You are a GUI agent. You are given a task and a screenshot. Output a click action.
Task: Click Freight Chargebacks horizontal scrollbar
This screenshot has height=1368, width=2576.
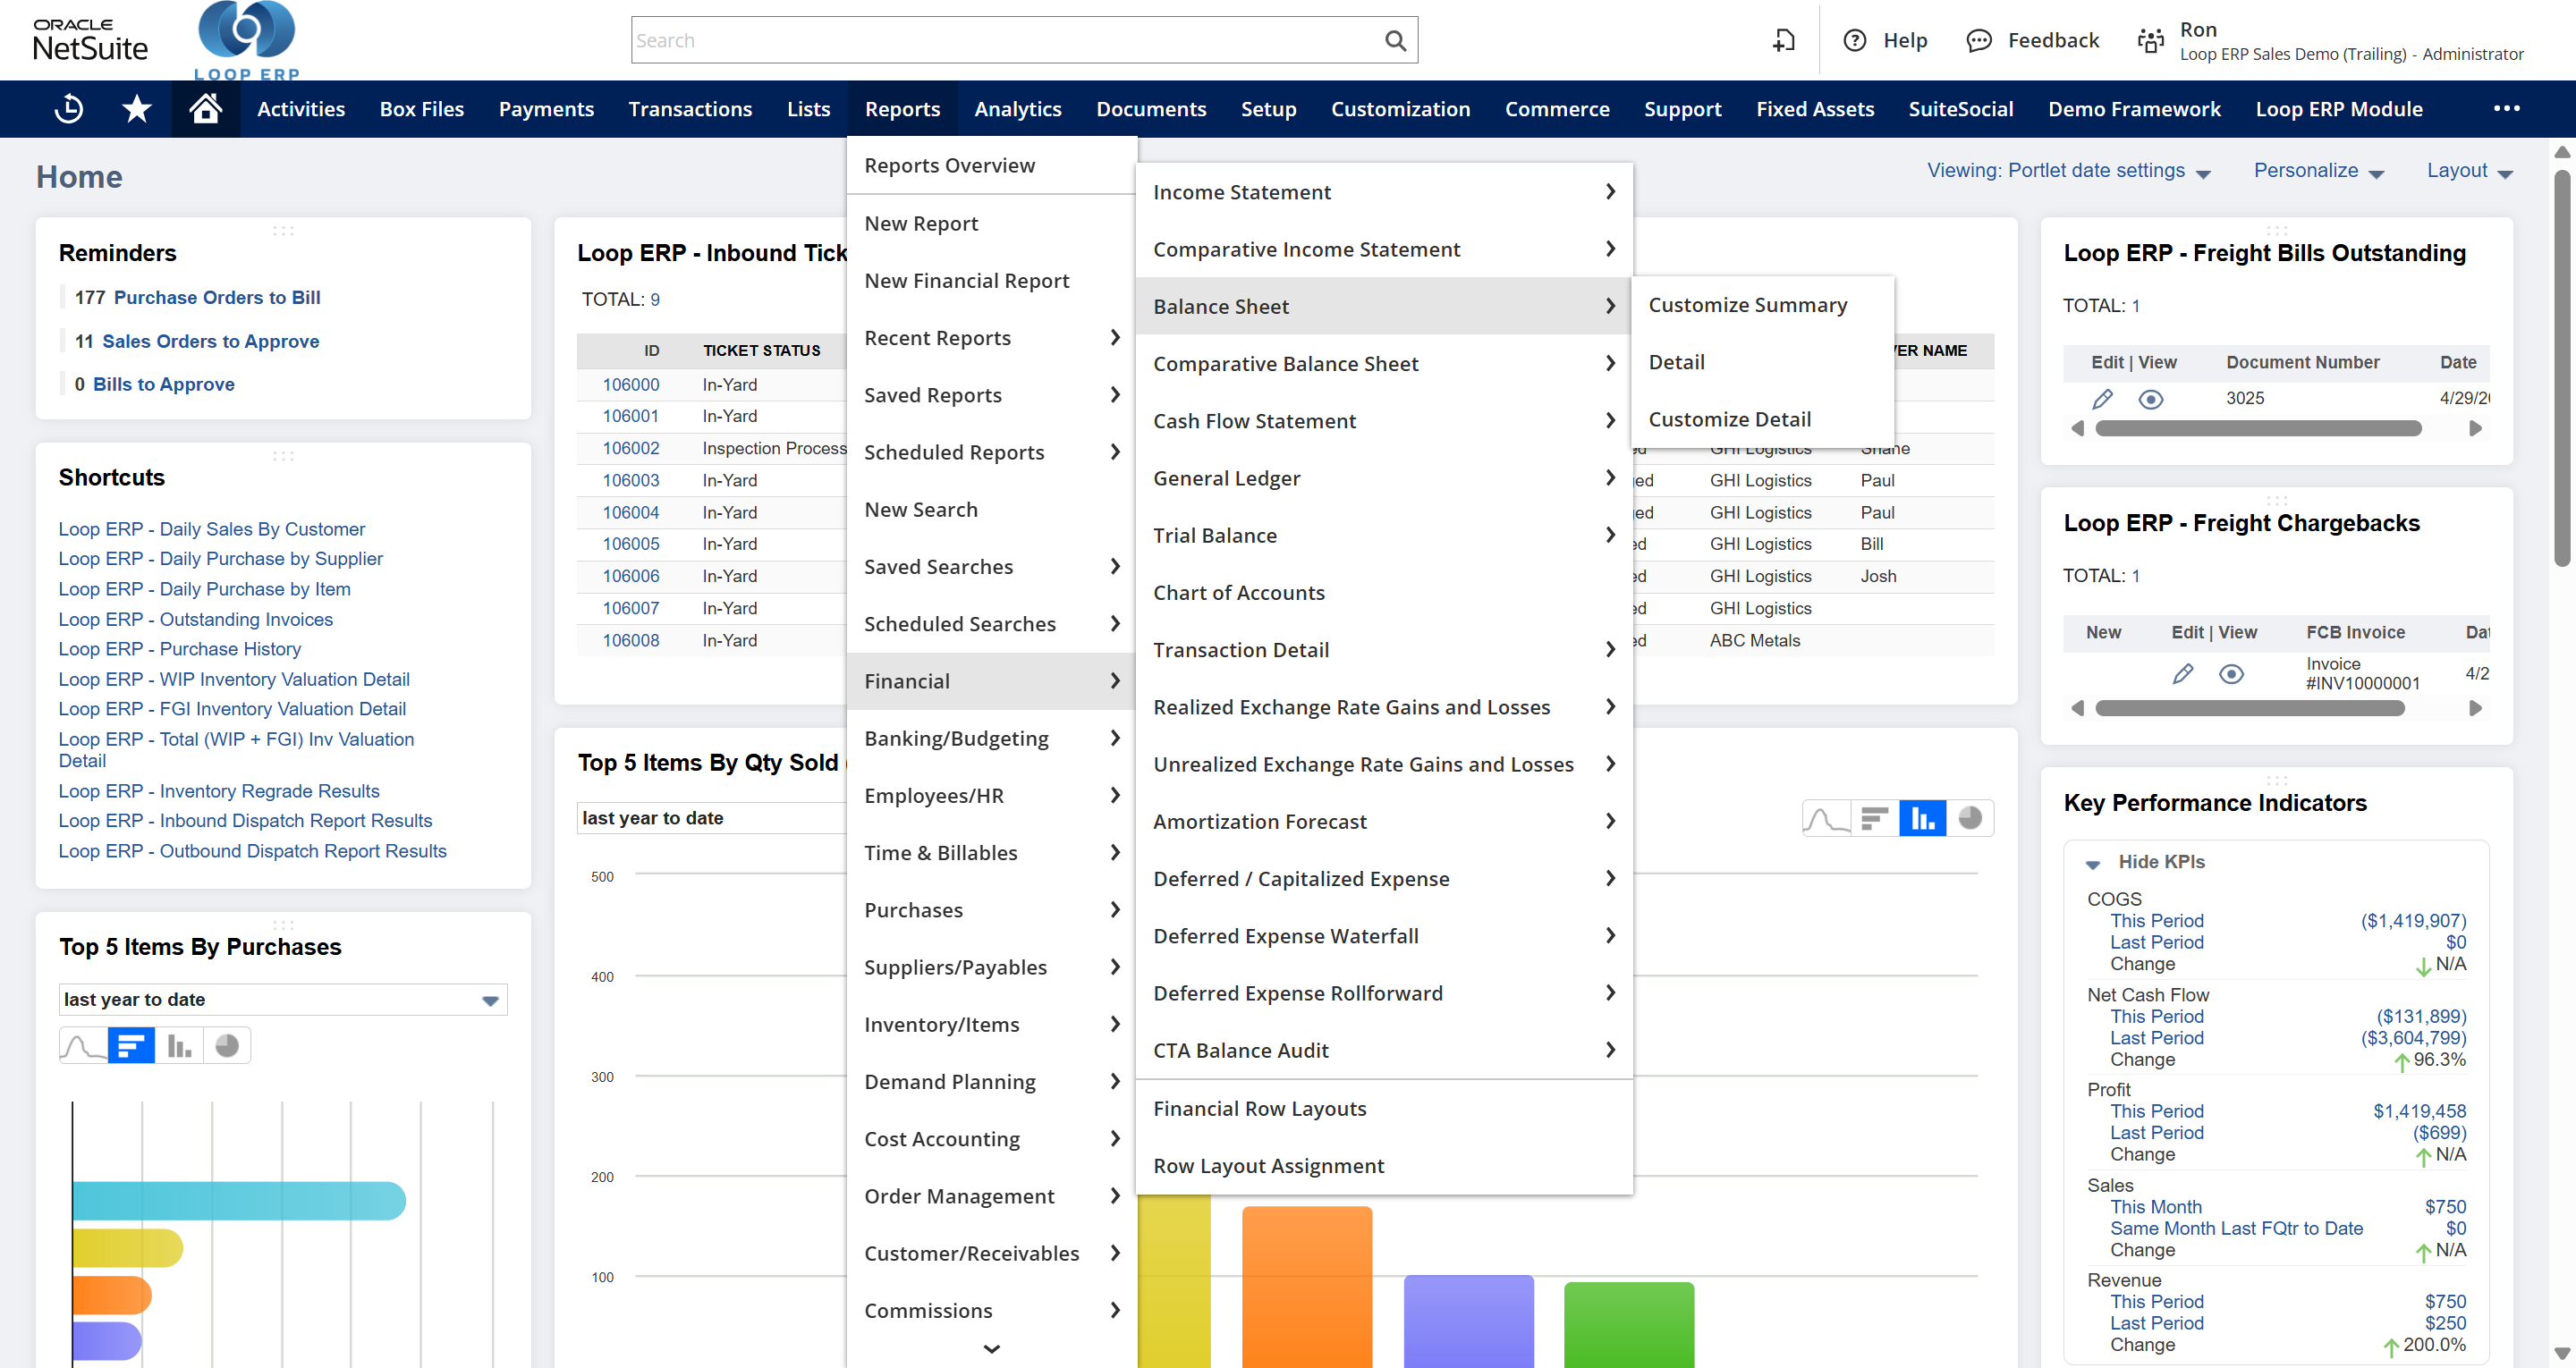[x=2249, y=709]
